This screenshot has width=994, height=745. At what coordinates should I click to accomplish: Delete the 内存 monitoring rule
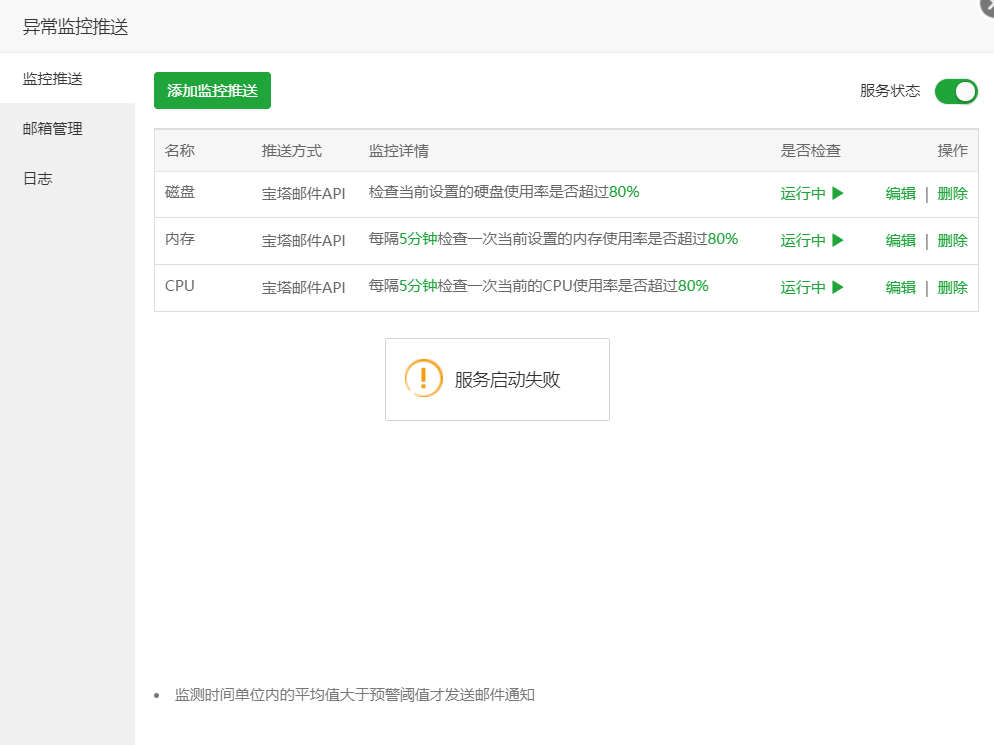pos(951,240)
